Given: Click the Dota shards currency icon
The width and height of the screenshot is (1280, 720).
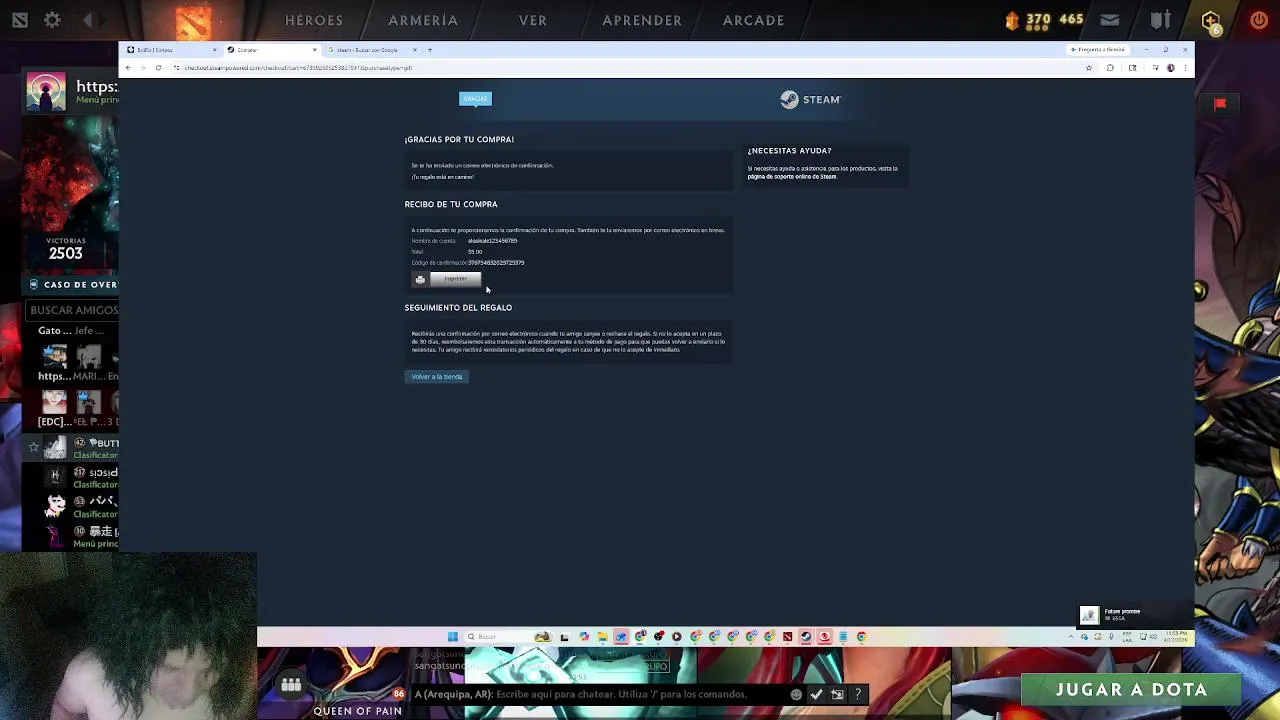Looking at the screenshot, I should tap(1012, 20).
